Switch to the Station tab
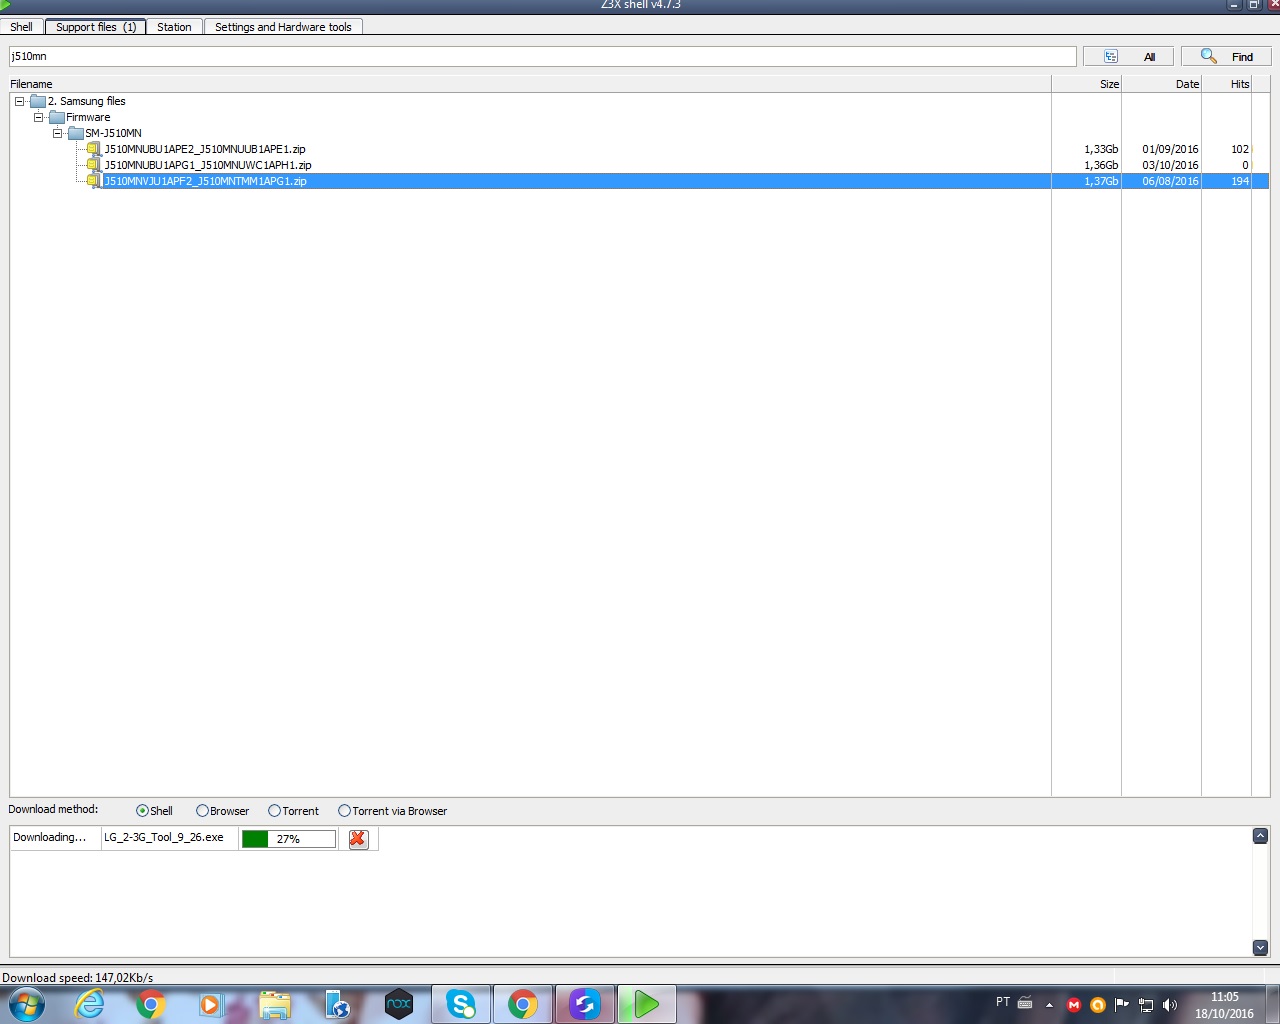 [x=174, y=27]
